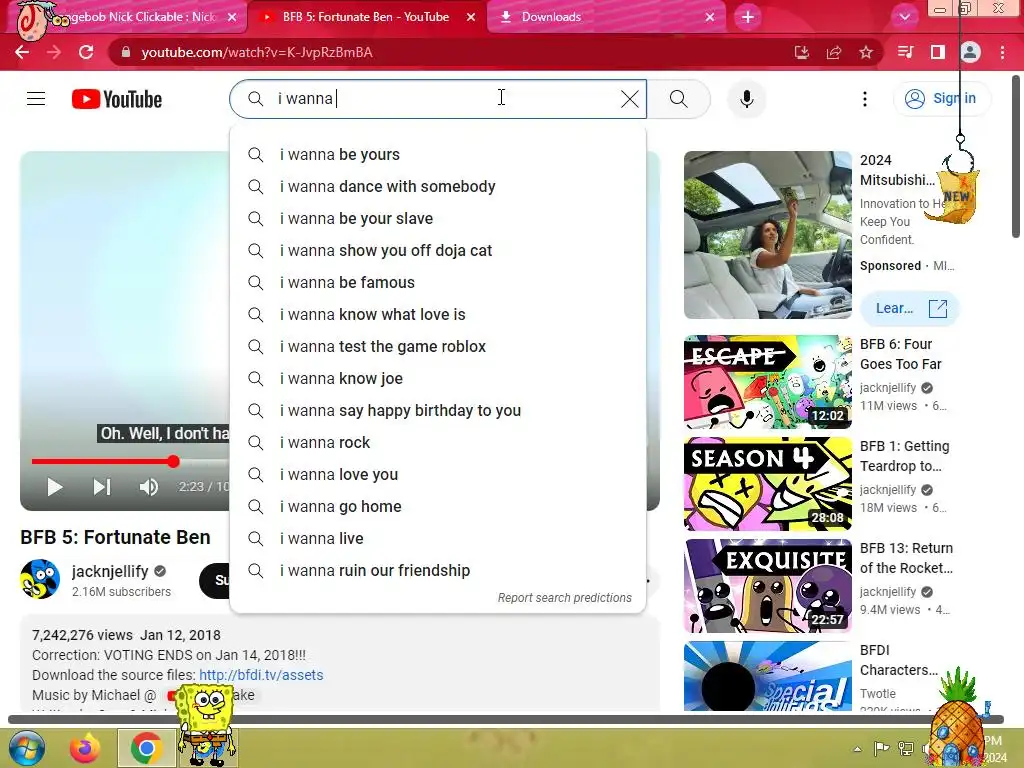Screen dimensions: 1024x768
Task: Select suggestion 'i wanna ruin our friendship'
Action: [438, 571]
